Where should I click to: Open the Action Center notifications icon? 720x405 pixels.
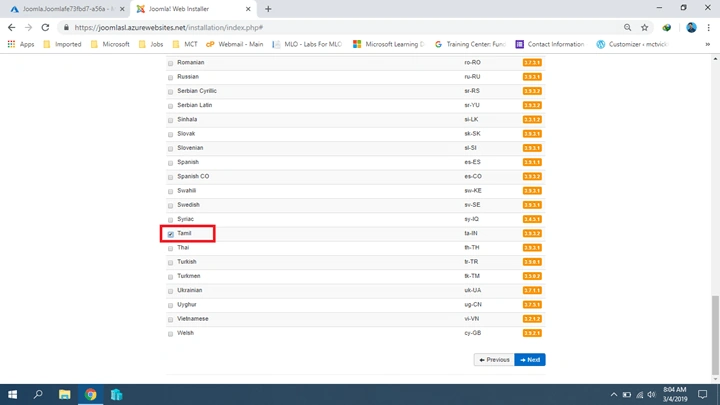(x=703, y=394)
